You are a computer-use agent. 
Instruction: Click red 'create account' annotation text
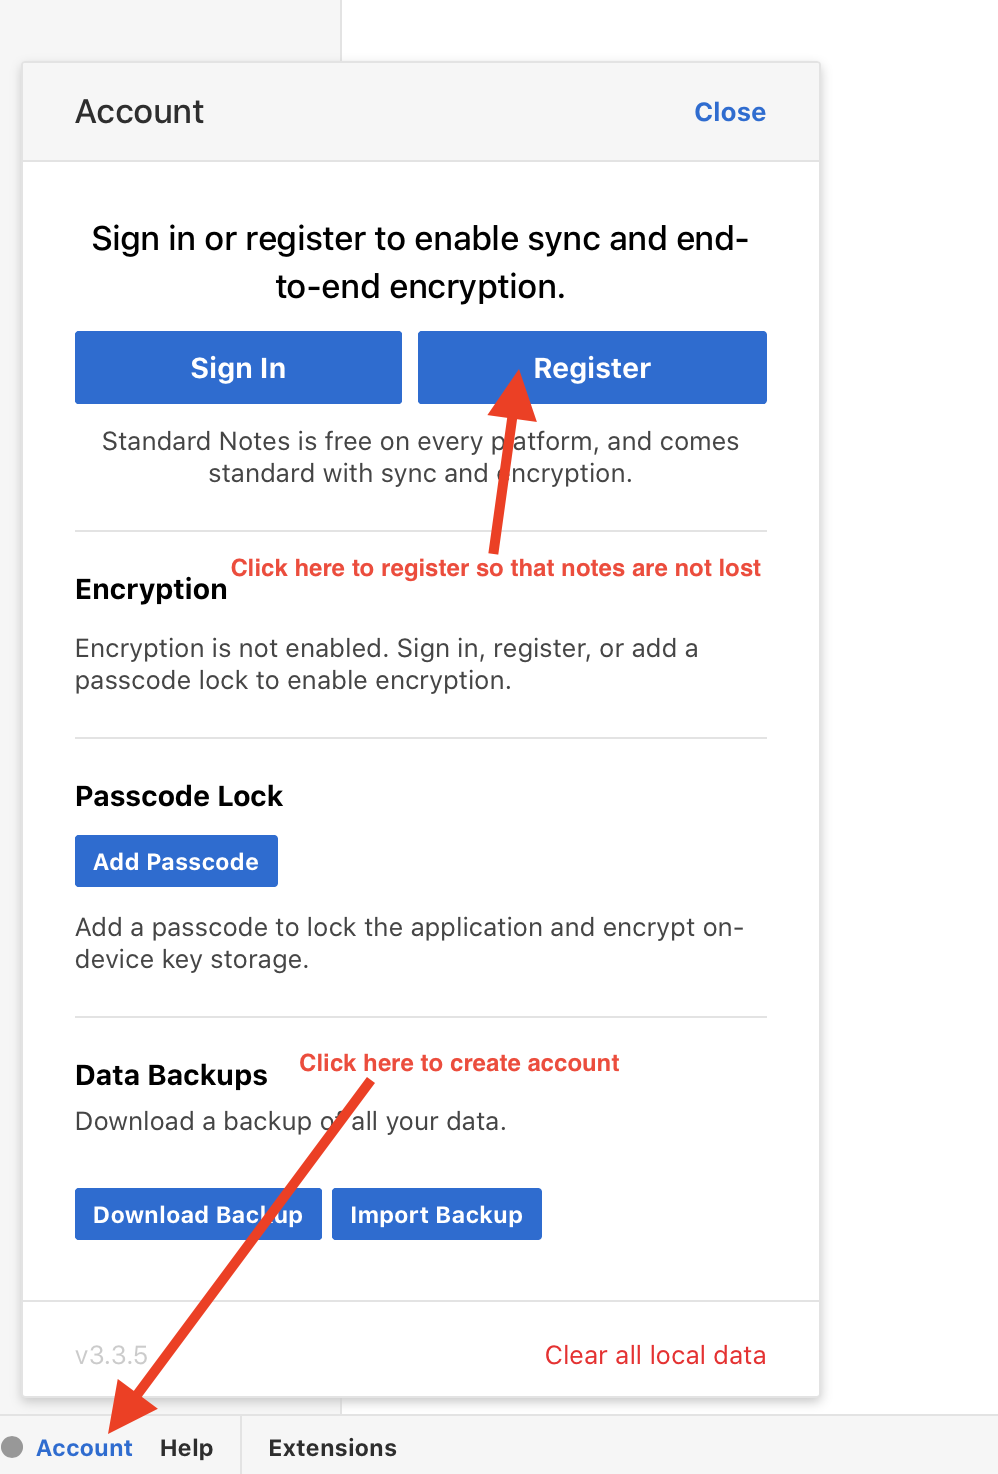[459, 1063]
